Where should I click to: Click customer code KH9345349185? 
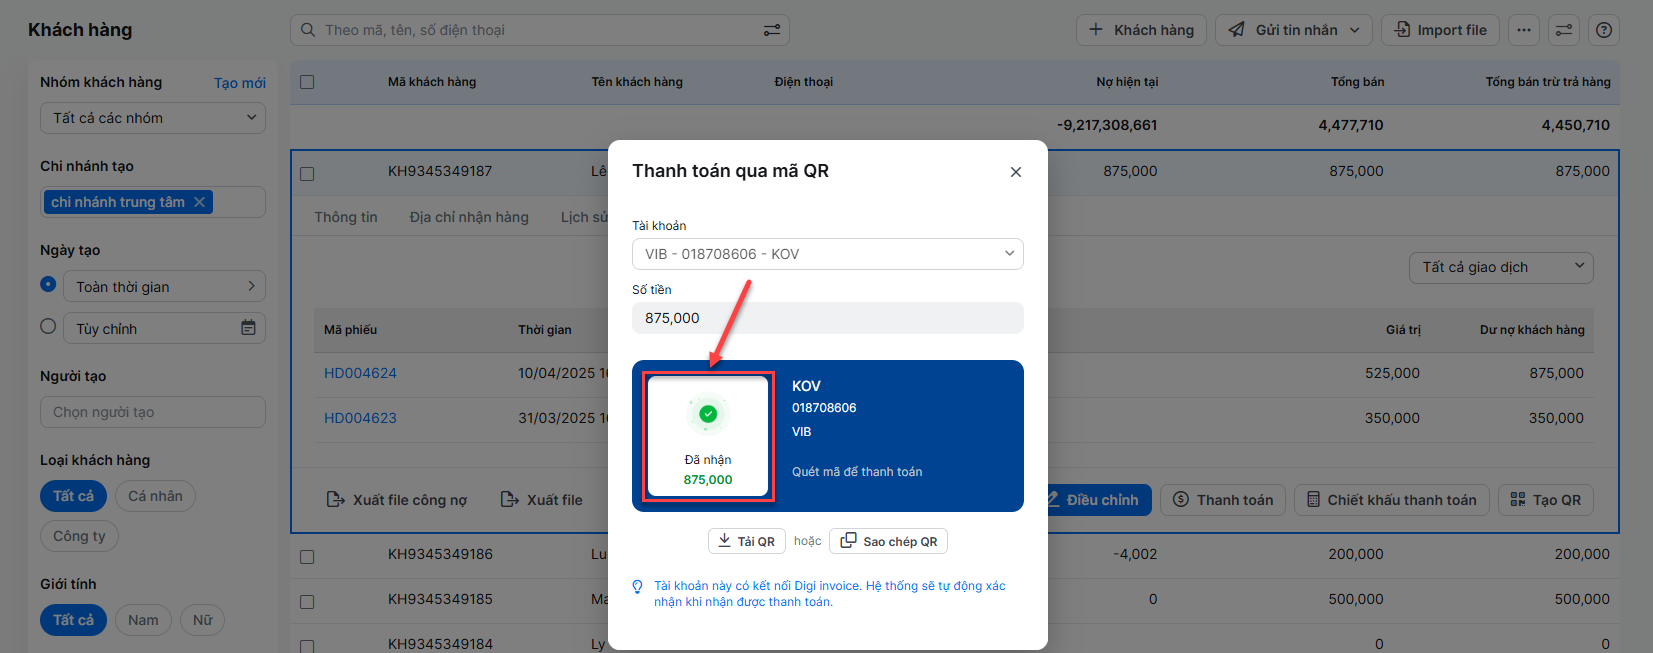coord(440,599)
